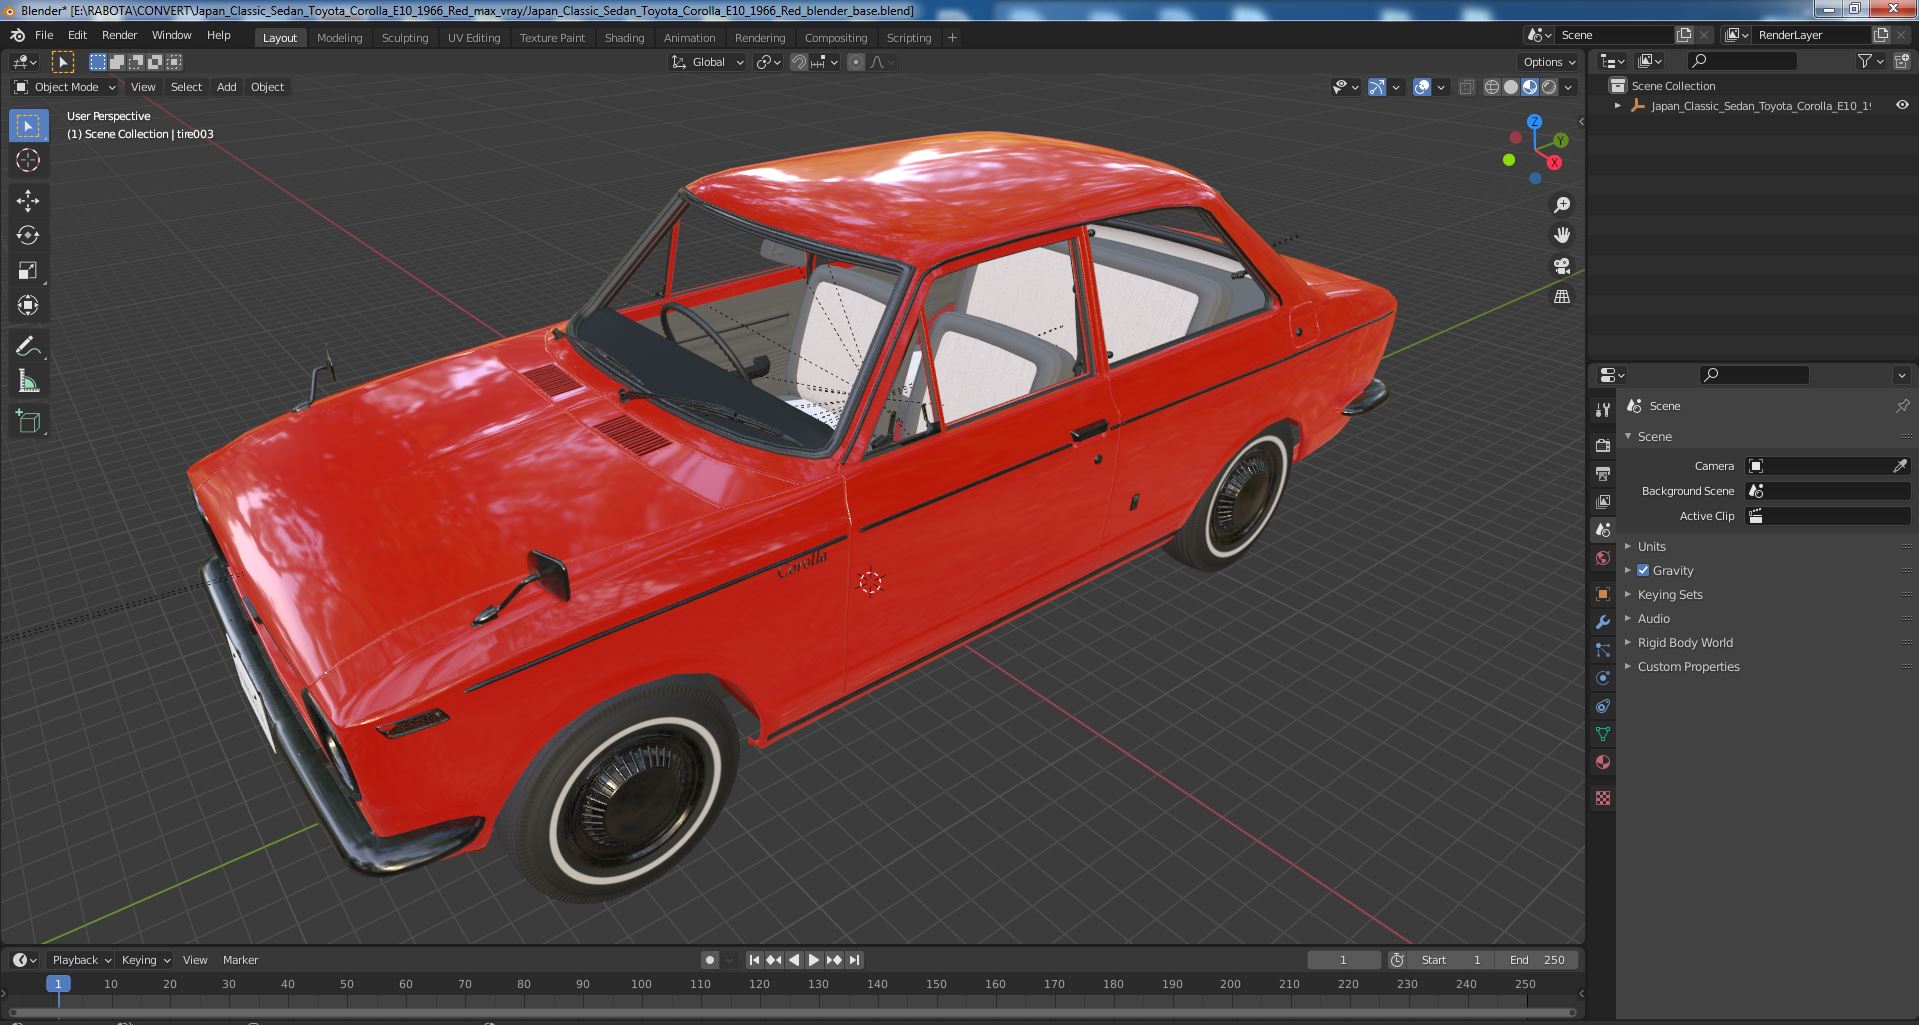Screen dimensions: 1919x1025
Task: Open the Global transform orientation dropdown
Action: pyautogui.click(x=708, y=62)
